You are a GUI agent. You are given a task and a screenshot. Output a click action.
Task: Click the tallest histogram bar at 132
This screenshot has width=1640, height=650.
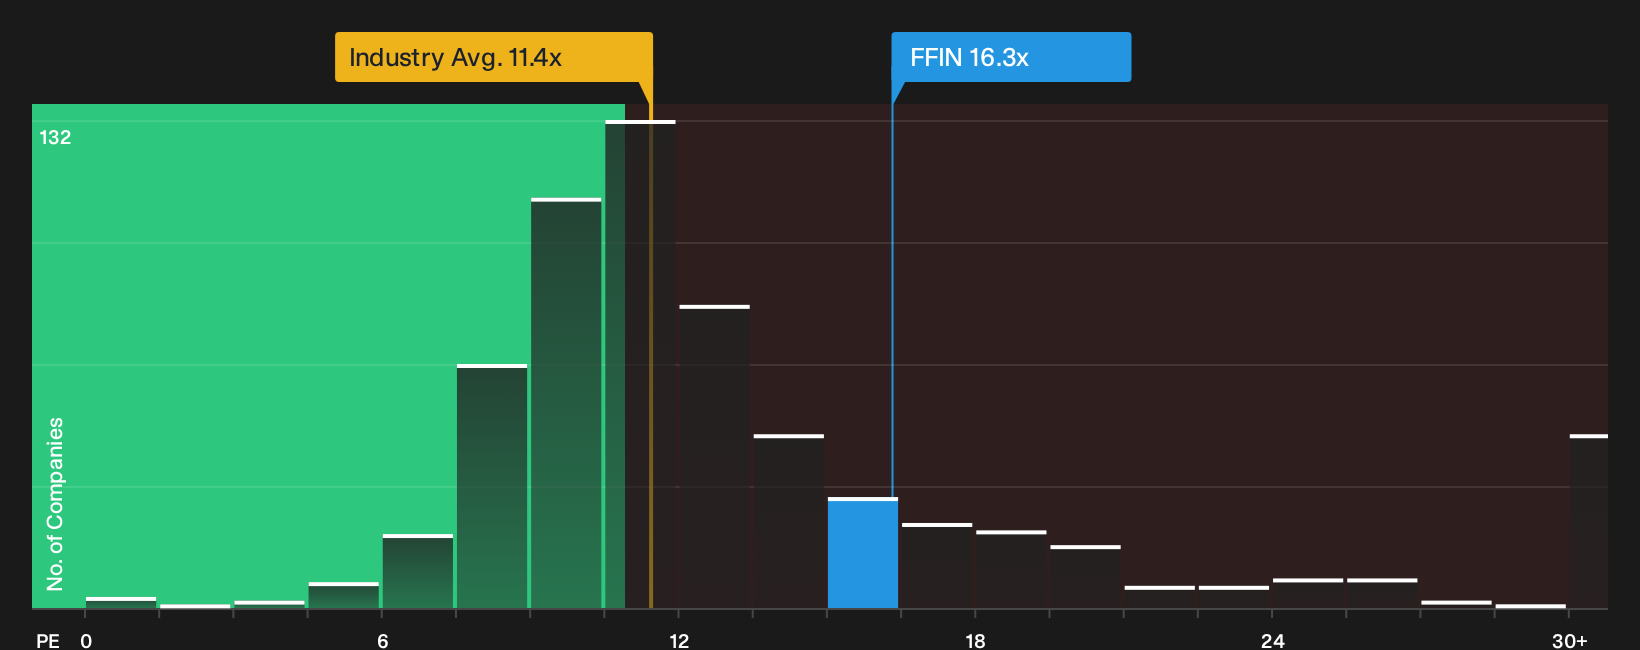[640, 364]
